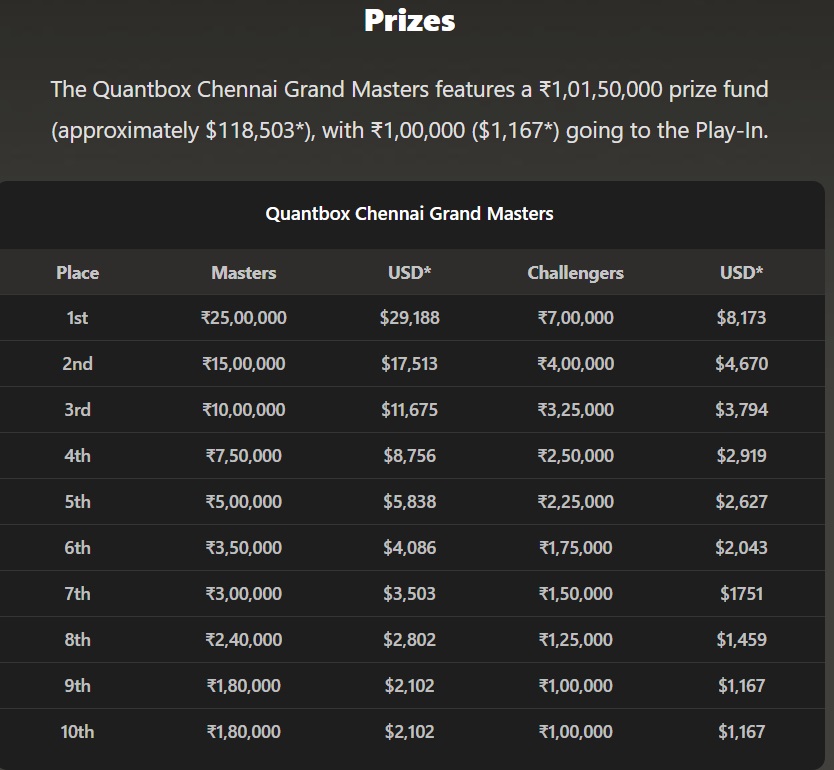Click the ₹10,00,000 third-place Masters prize
This screenshot has height=770, width=834.
244,410
